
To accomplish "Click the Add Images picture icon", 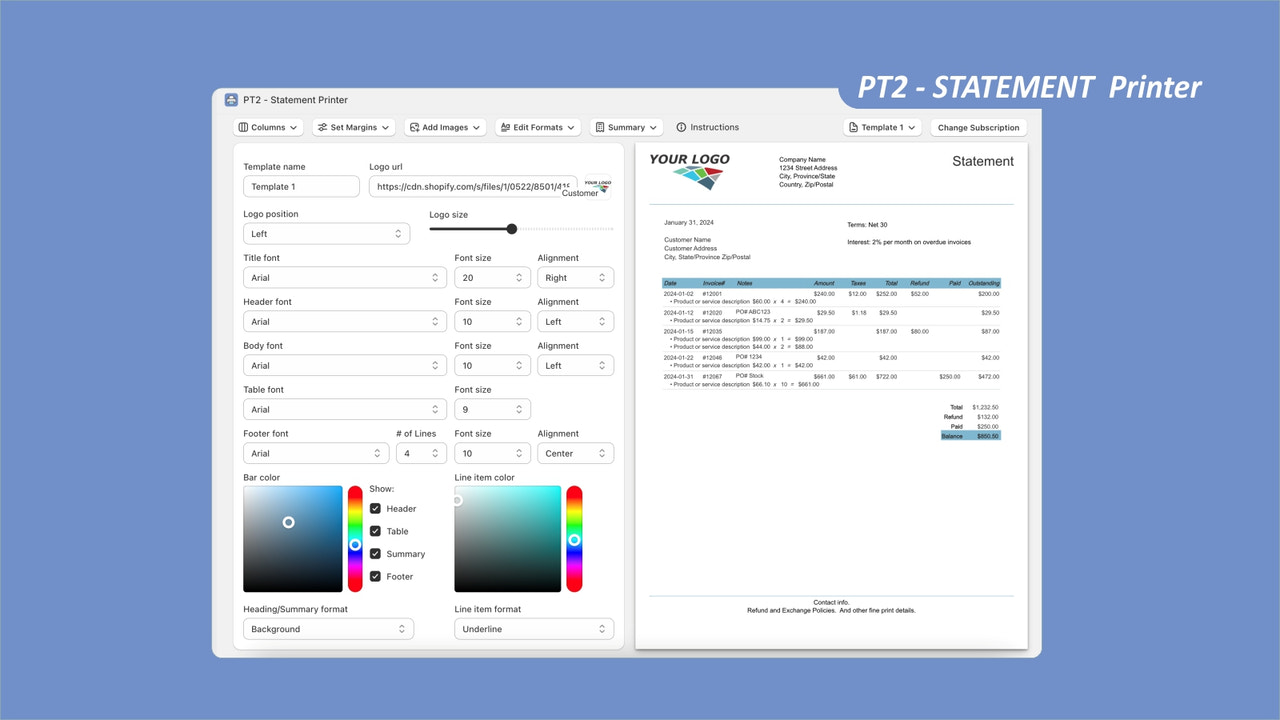I will point(412,127).
